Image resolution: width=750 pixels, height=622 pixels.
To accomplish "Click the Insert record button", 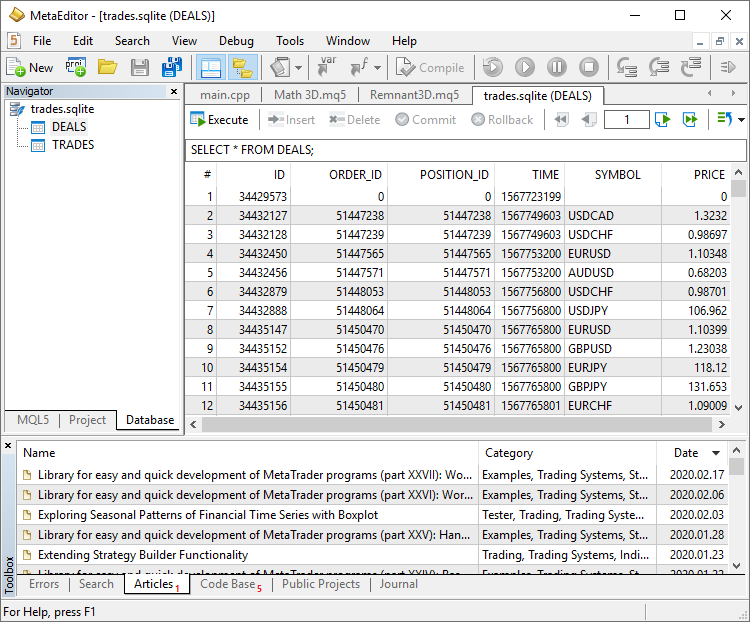I will (x=291, y=120).
